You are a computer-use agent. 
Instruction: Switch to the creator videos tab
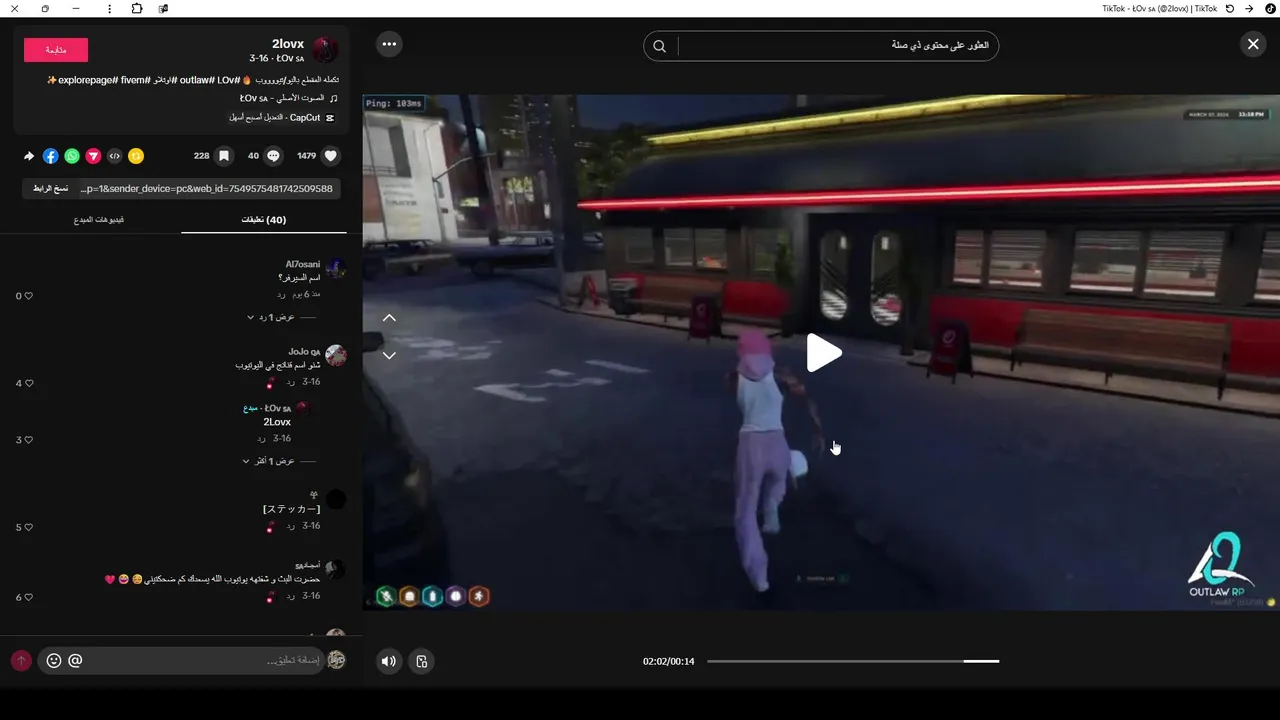[x=99, y=220]
